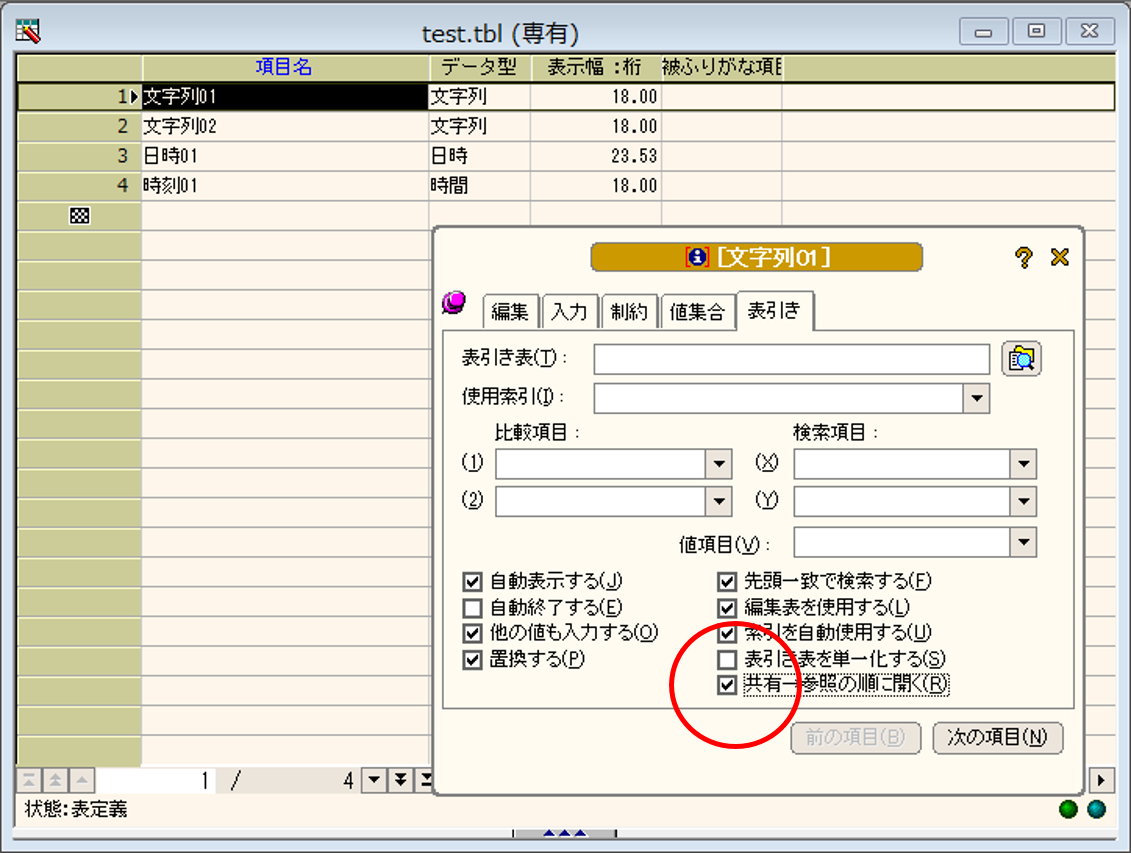
Task: Click the purple pin icon beside tabs
Action: point(454,303)
